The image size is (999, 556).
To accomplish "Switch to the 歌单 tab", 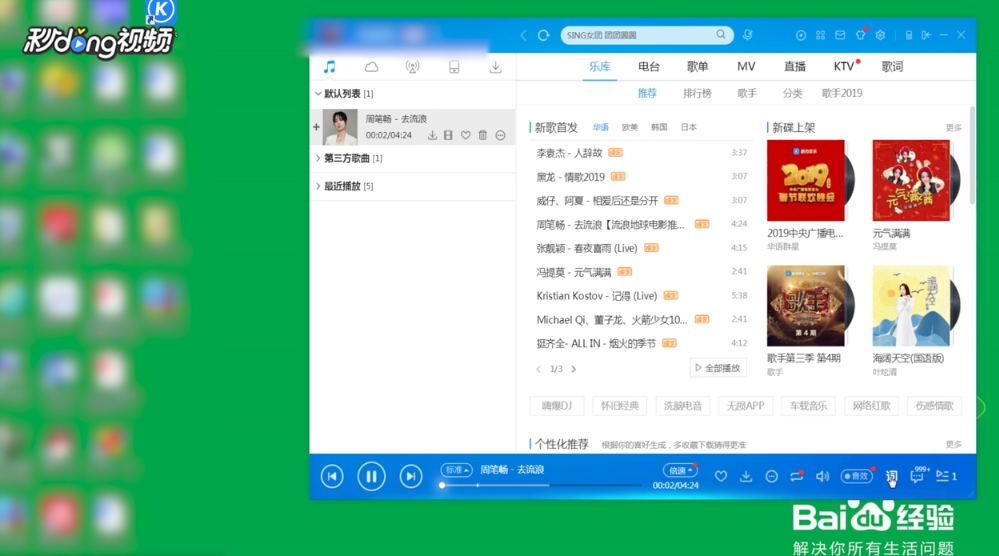I will tap(698, 66).
